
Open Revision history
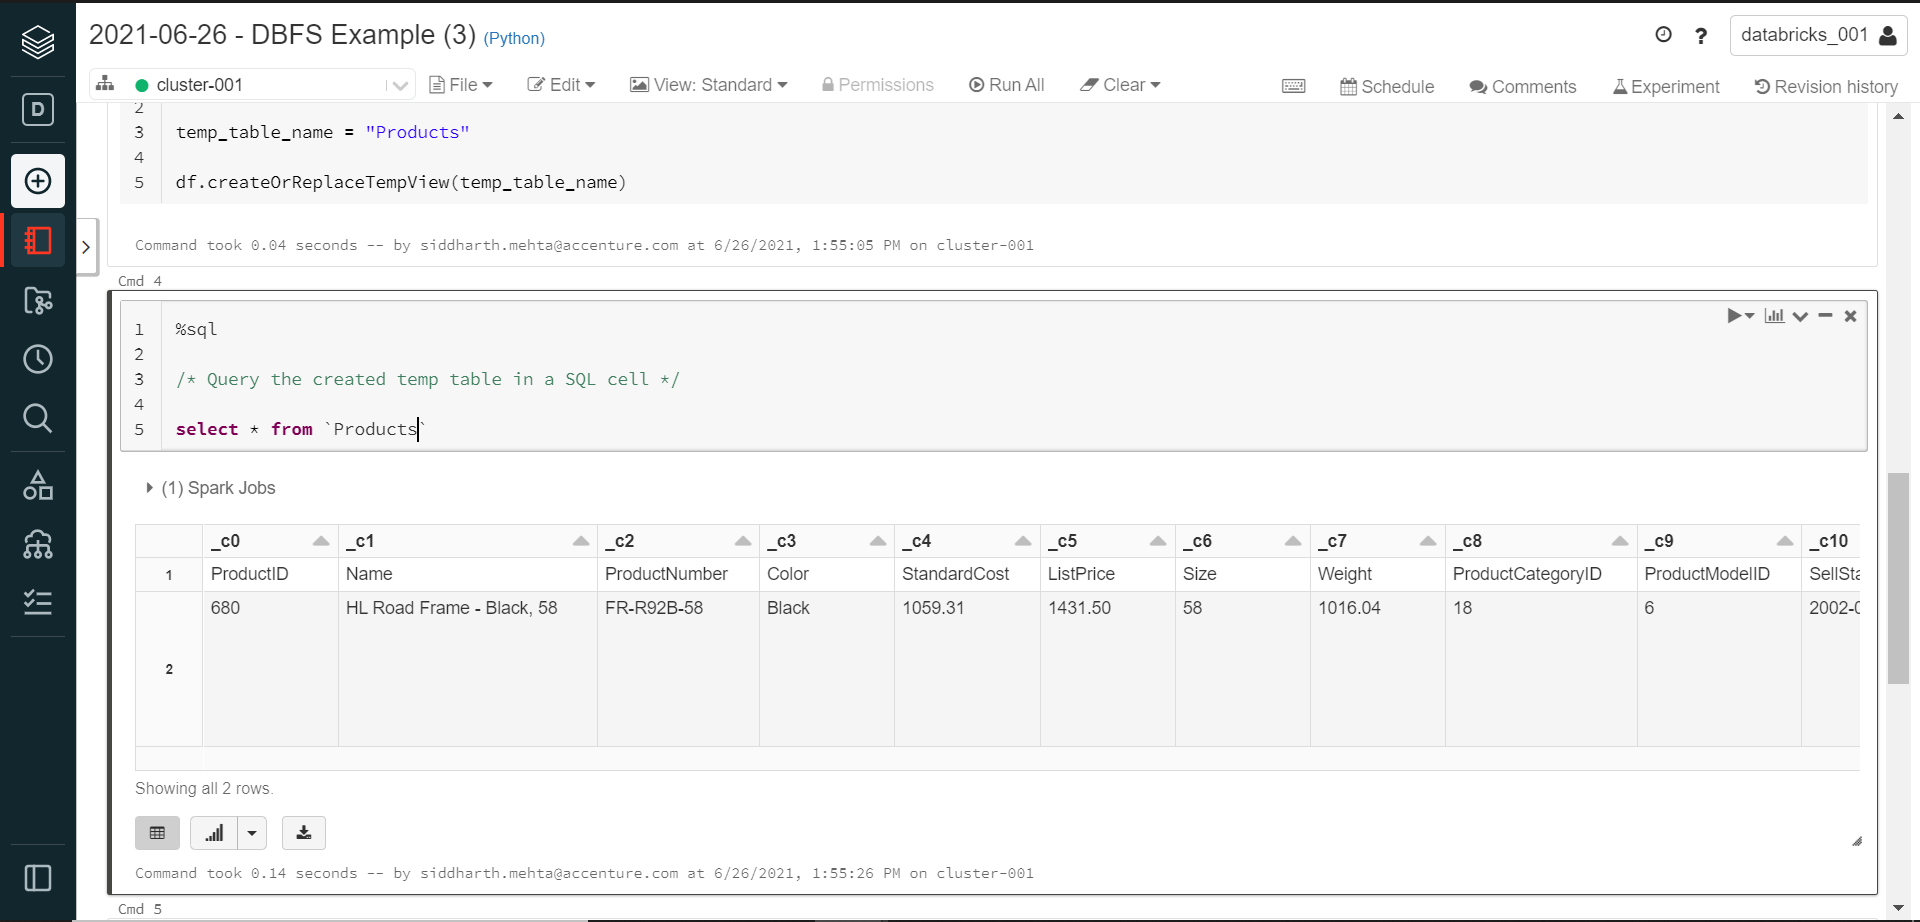click(x=1826, y=87)
